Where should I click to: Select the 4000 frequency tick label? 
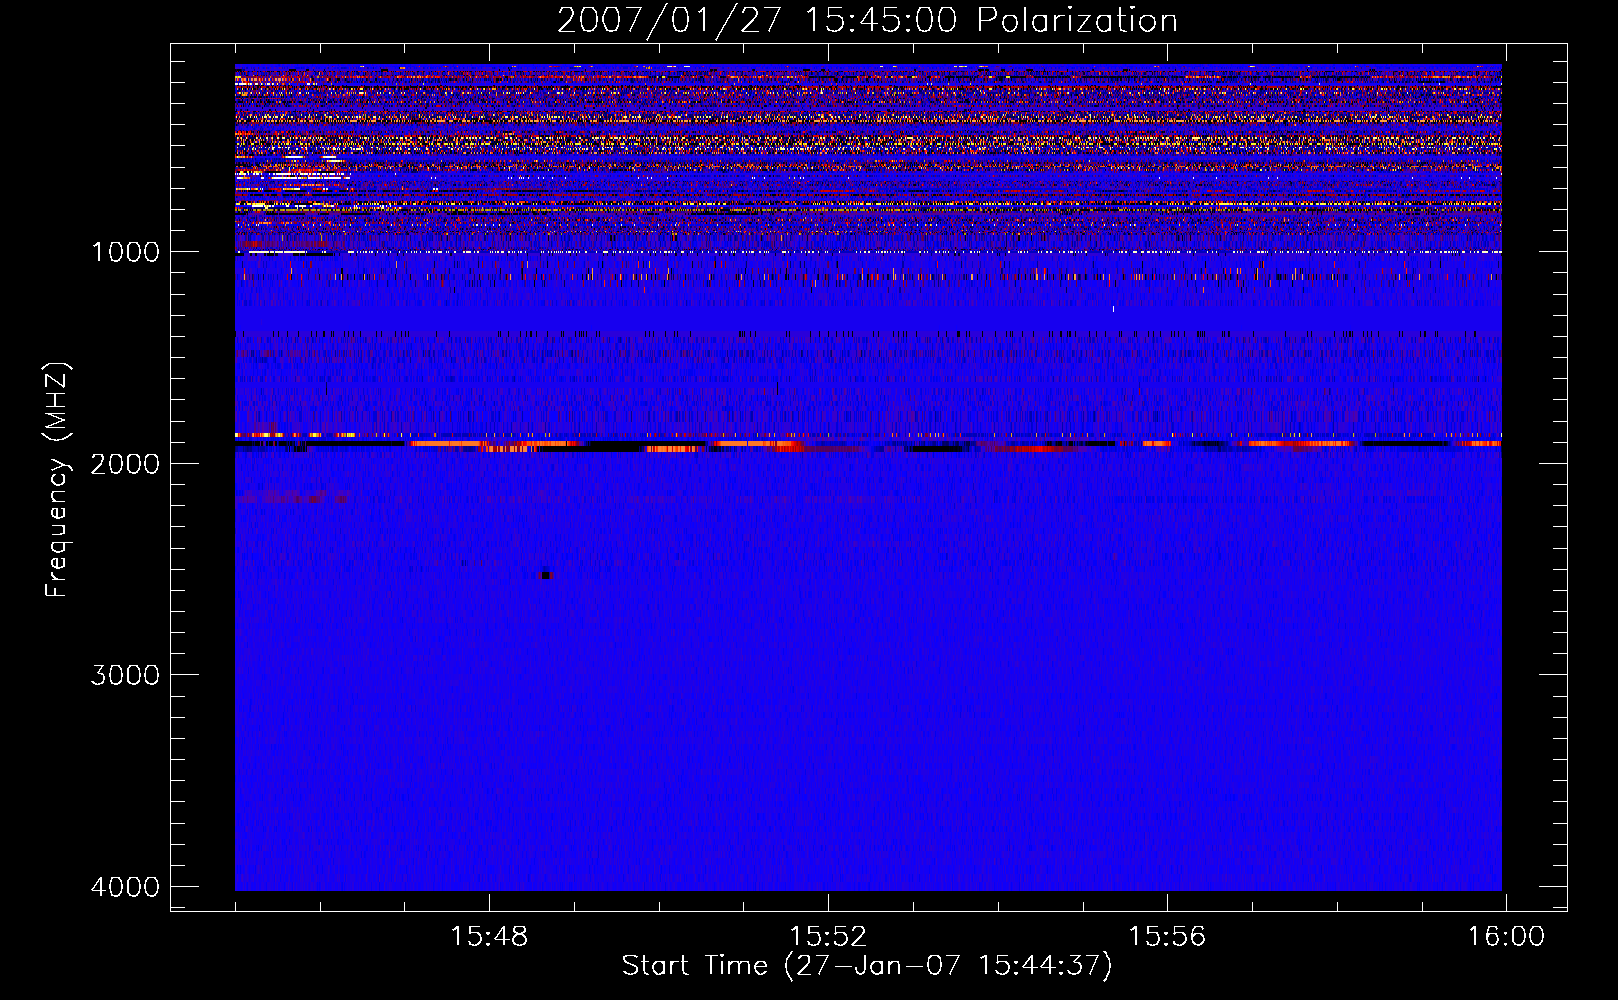pyautogui.click(x=125, y=887)
